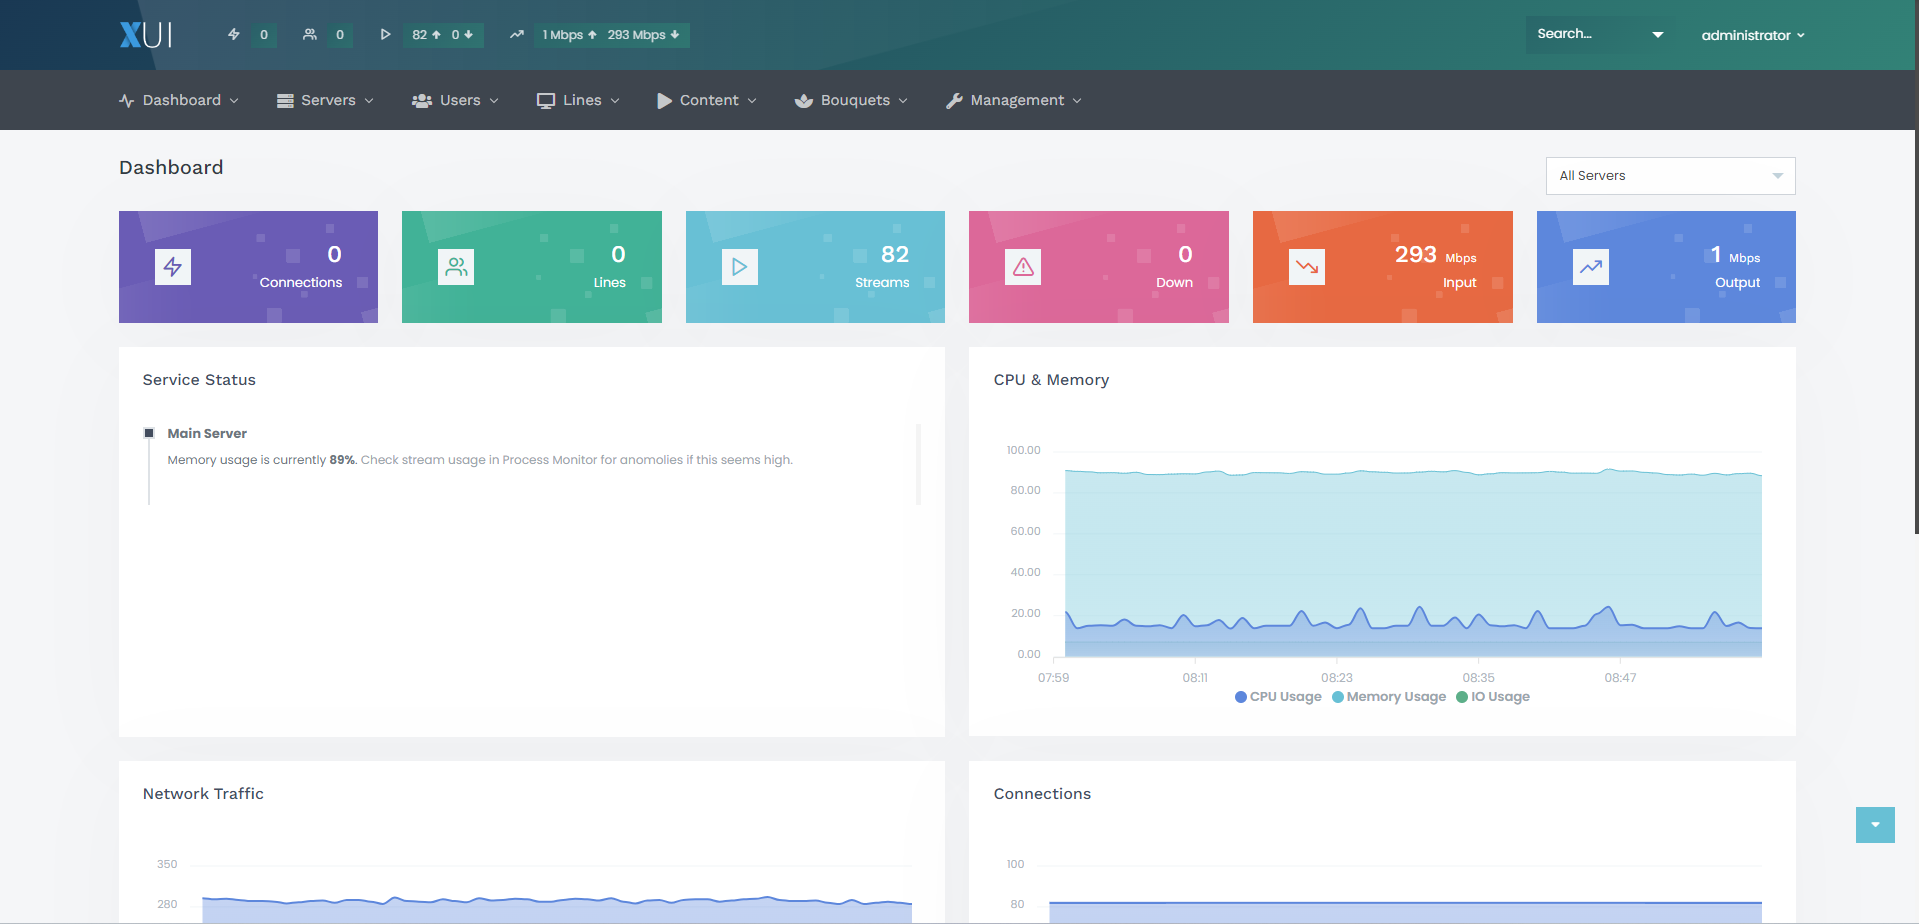This screenshot has height=924, width=1919.
Task: Click the lightning icon on Connections card
Action: (173, 267)
